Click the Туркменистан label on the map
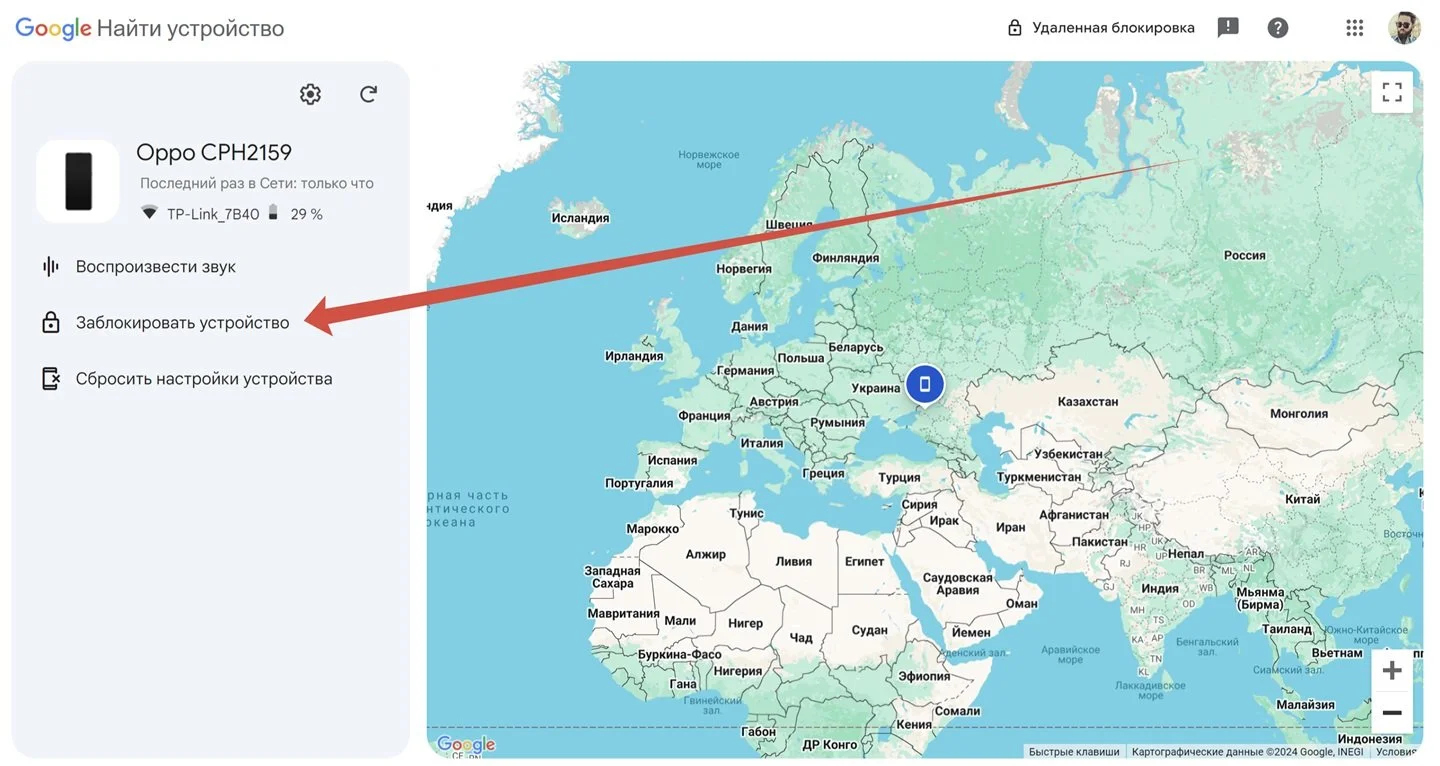 pos(1039,478)
